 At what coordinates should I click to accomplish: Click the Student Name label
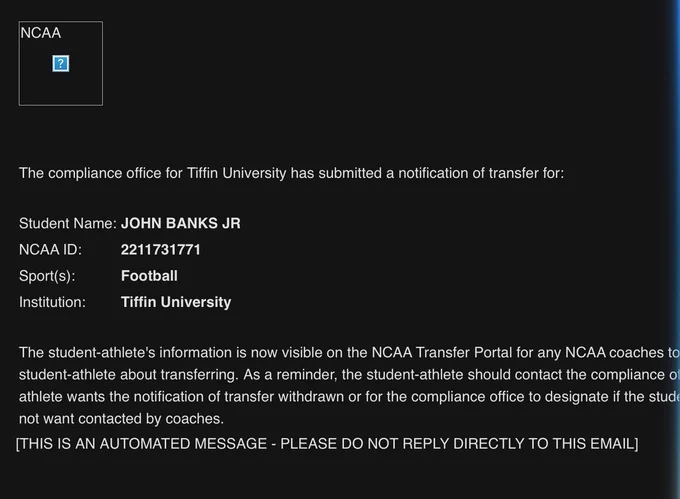coord(68,223)
